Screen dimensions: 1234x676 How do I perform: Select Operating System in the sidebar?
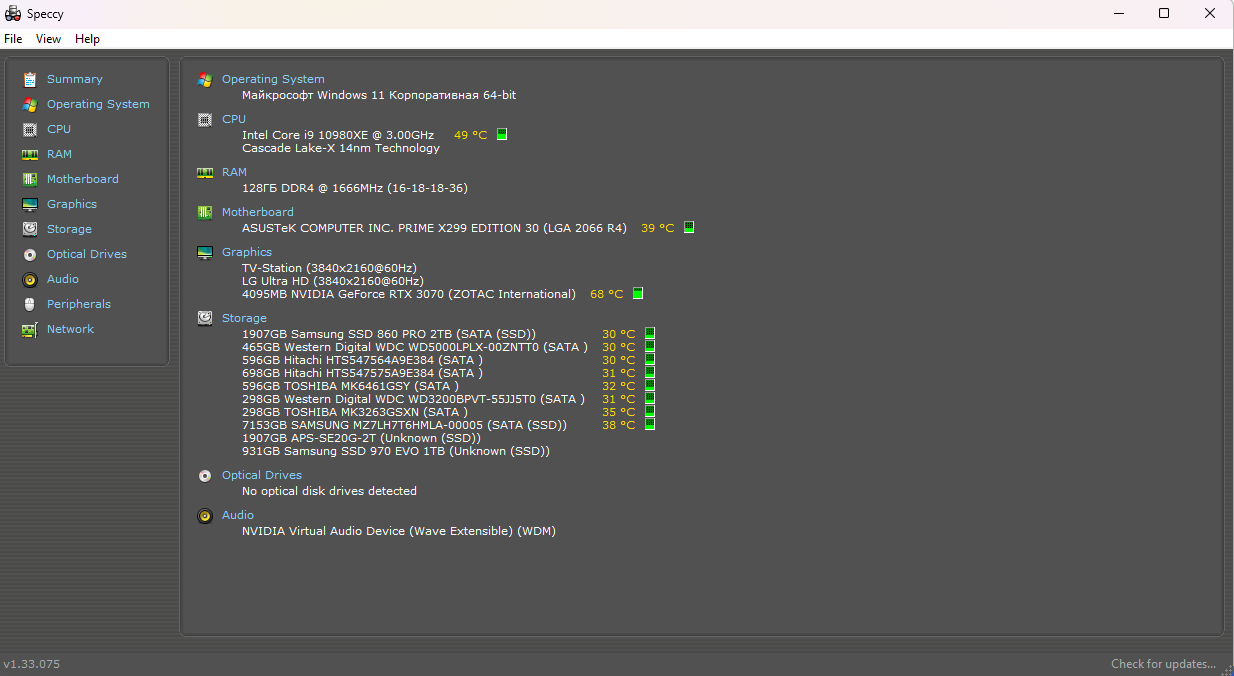tap(98, 104)
